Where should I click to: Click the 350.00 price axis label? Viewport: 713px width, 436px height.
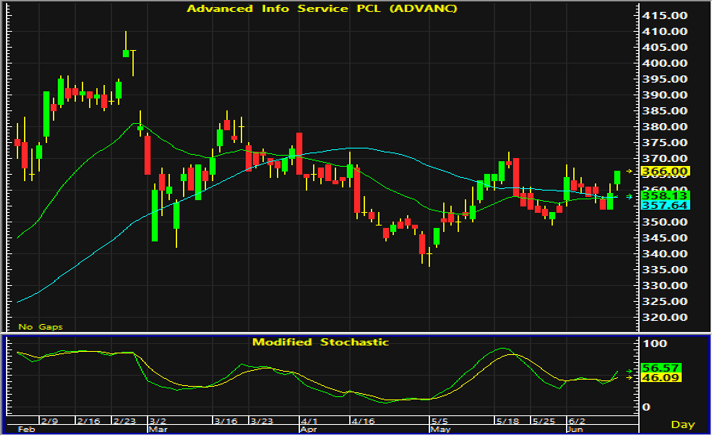[x=664, y=222]
